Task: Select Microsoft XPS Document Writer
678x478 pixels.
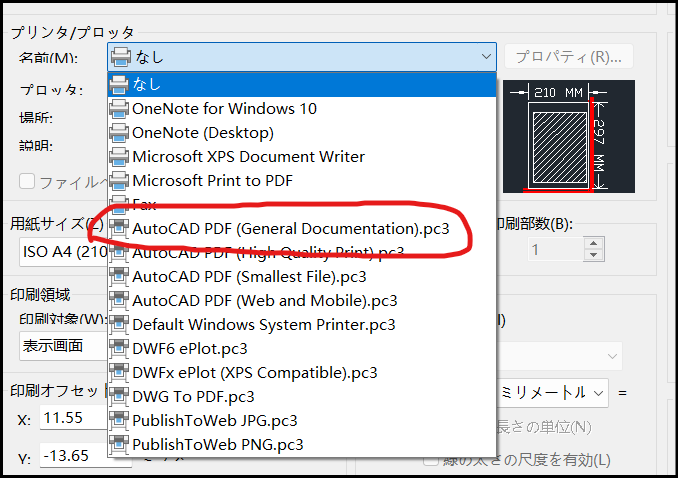Action: click(302, 157)
